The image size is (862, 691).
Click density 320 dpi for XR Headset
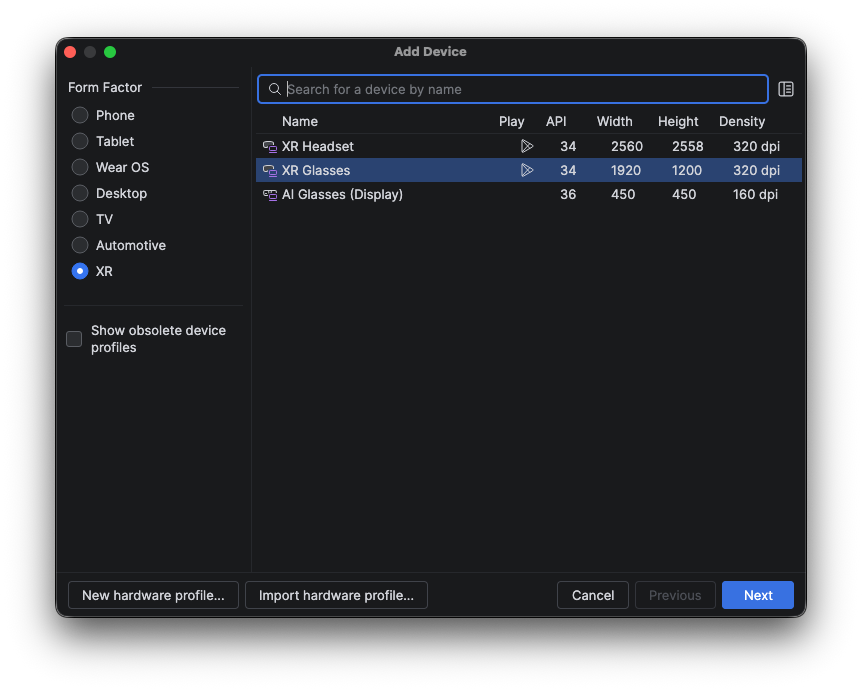click(756, 146)
